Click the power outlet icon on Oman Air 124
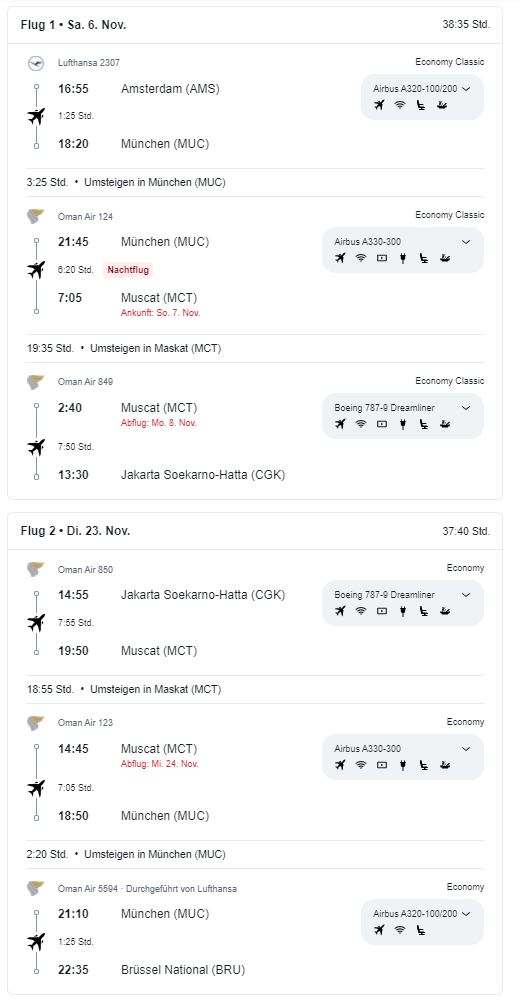 402,258
